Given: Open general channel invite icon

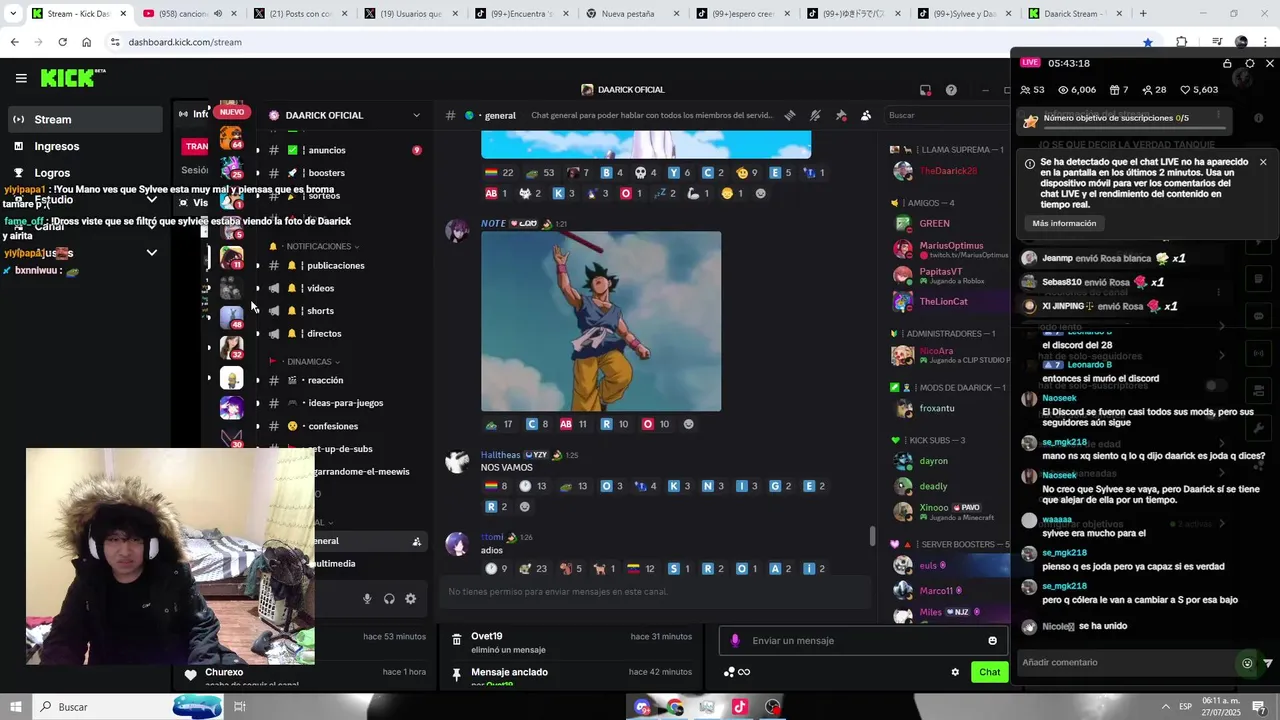Looking at the screenshot, I should (417, 542).
